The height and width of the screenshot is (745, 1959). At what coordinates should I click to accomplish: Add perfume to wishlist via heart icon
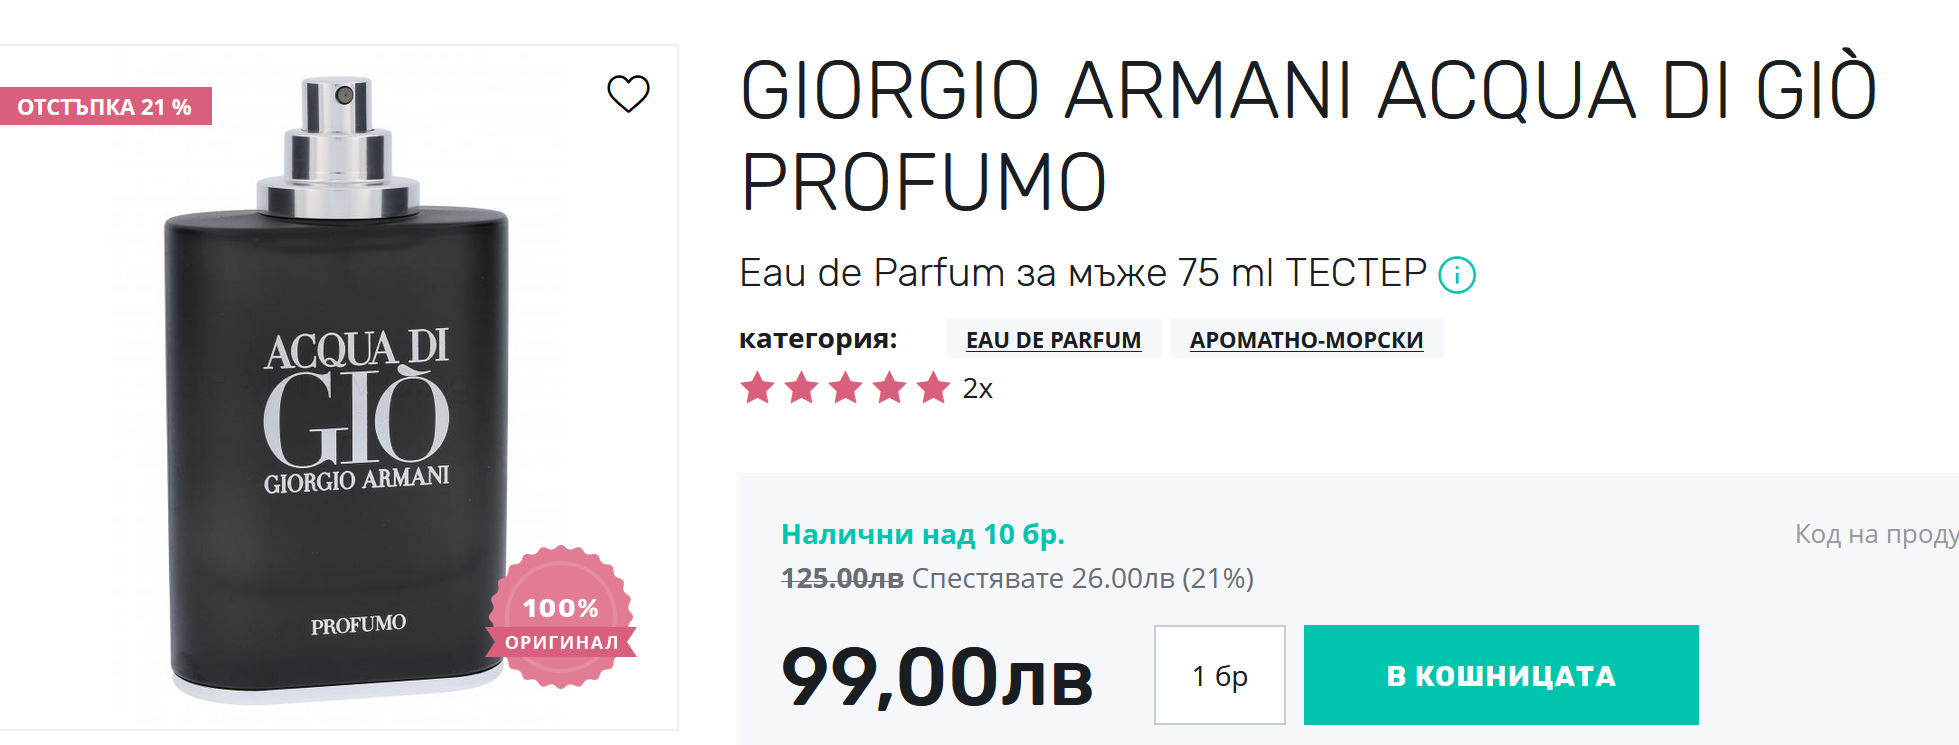[628, 94]
